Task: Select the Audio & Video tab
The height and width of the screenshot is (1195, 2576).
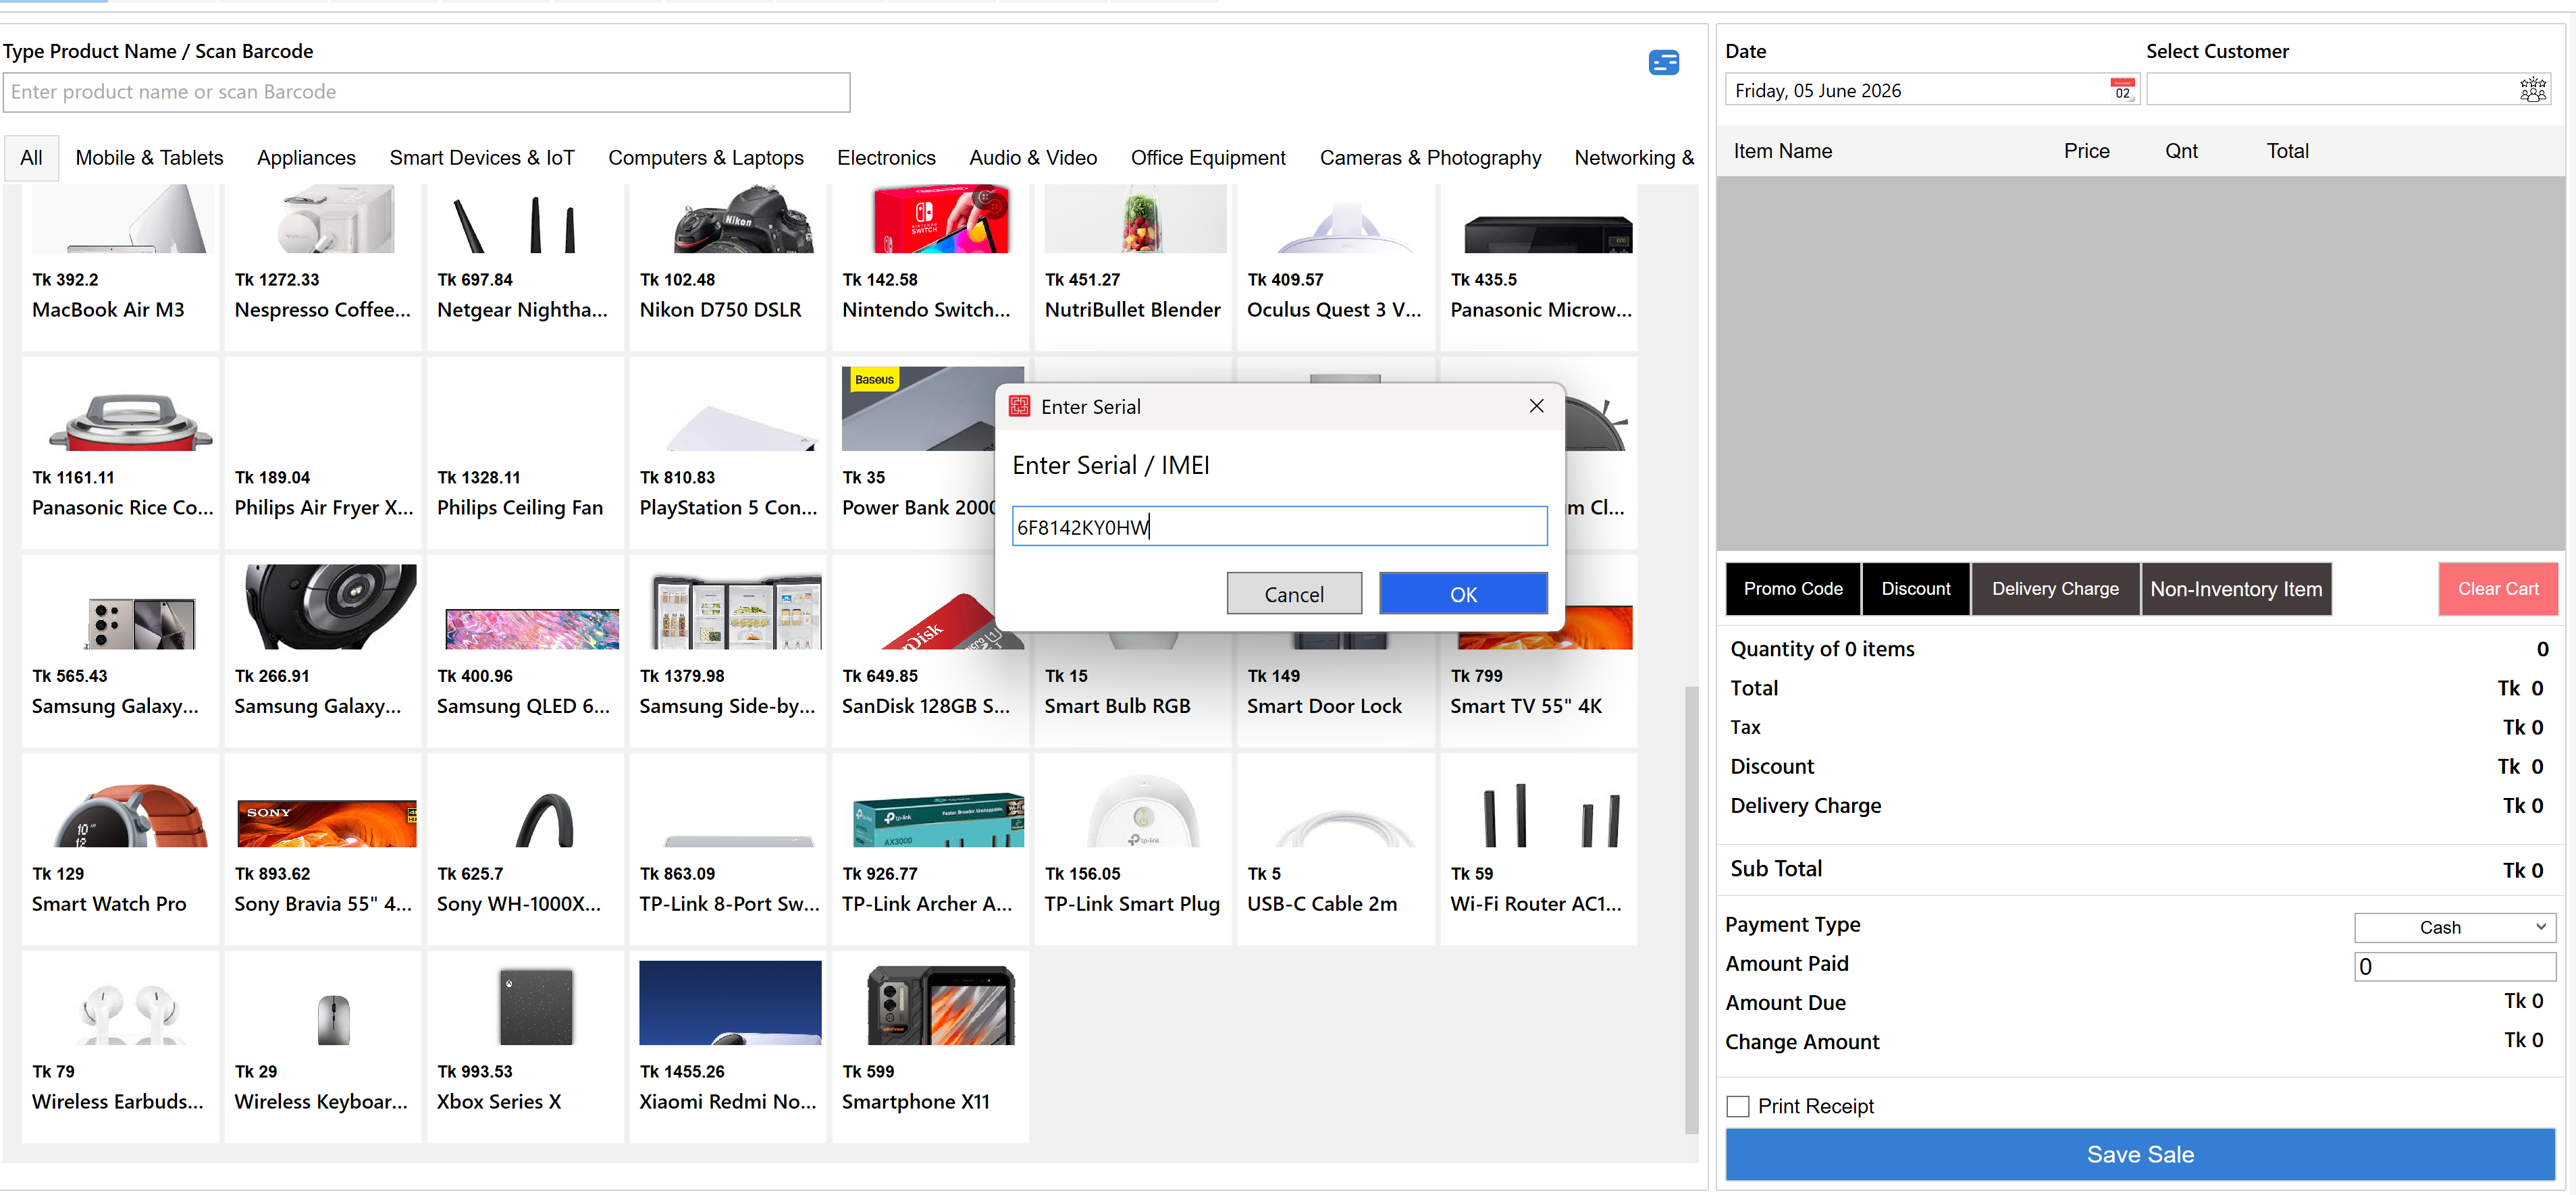Action: click(1033, 158)
